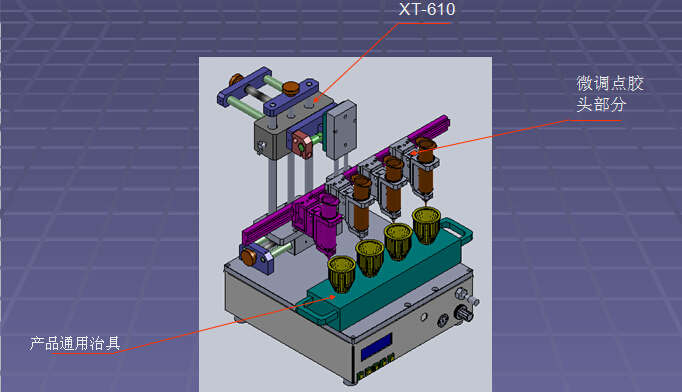
Task: Click the green buttons row under LCD
Action: coord(375,368)
